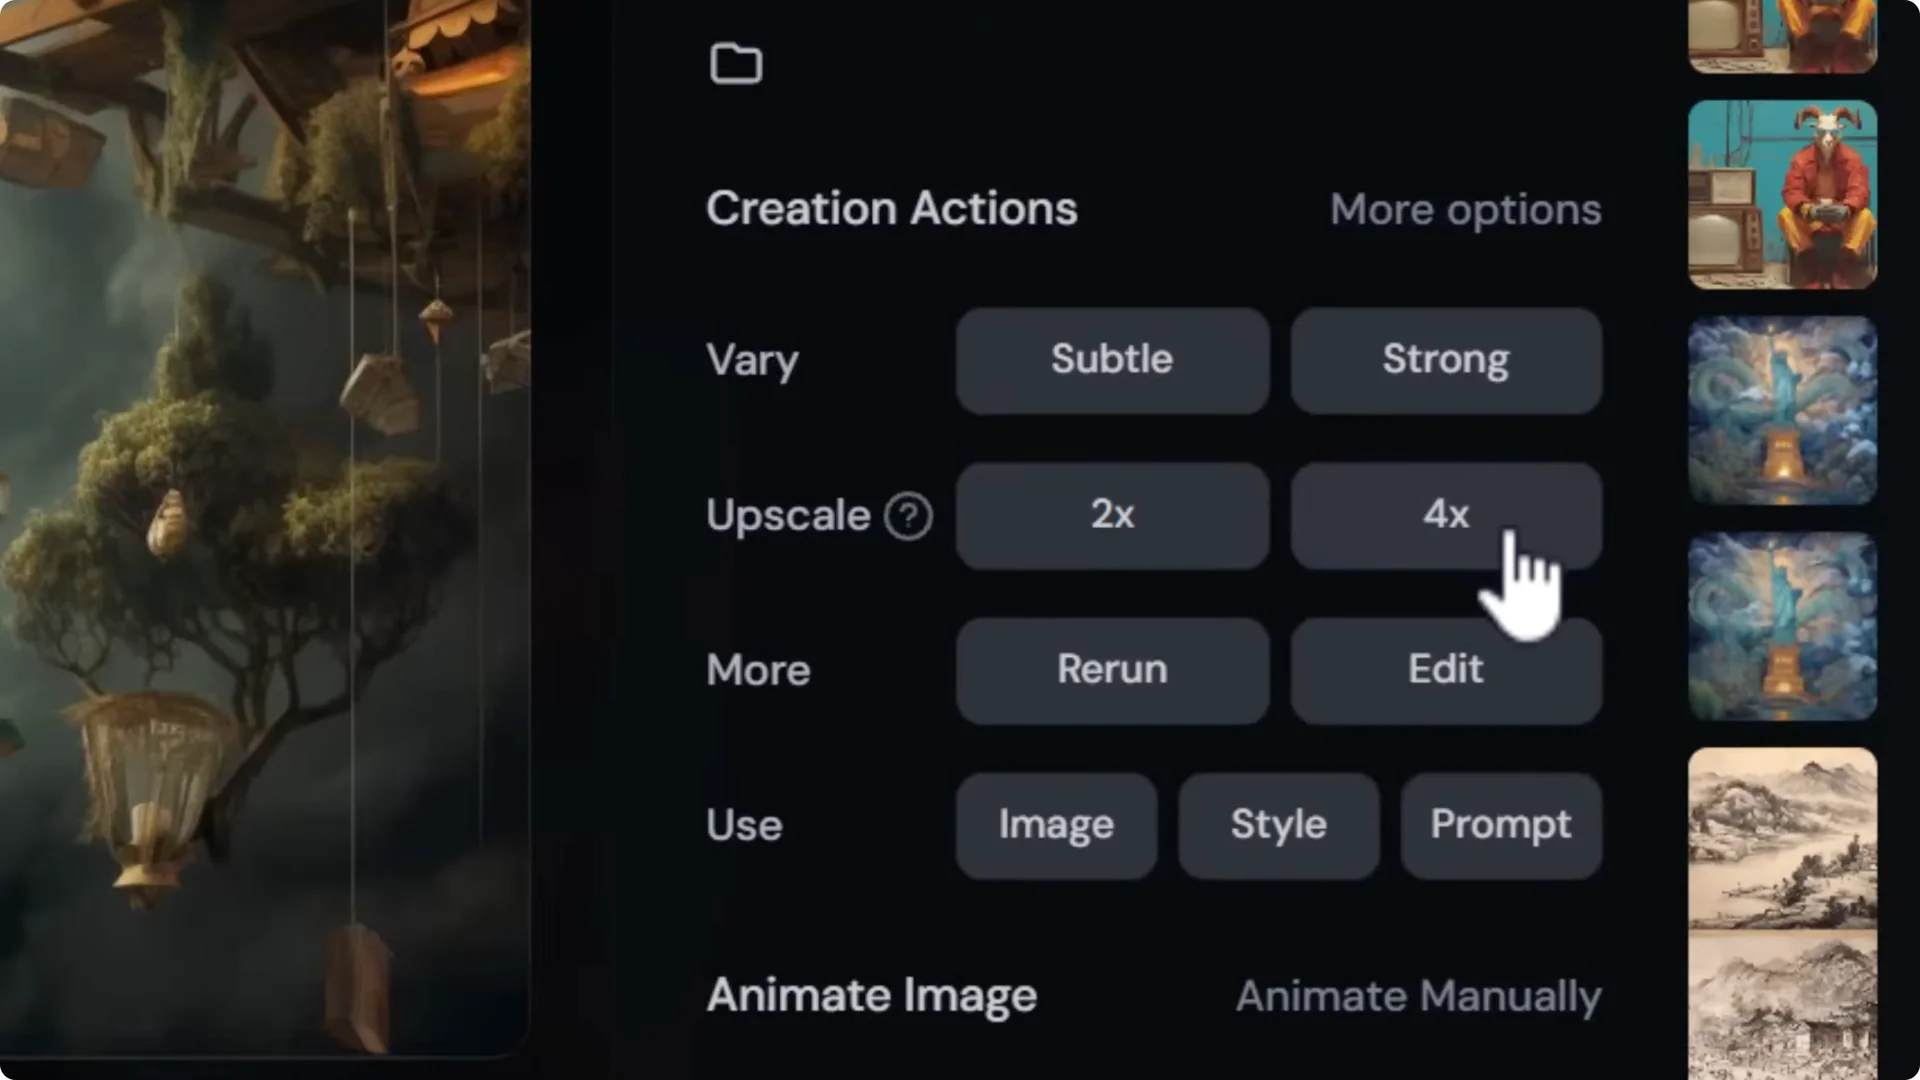This screenshot has height=1080, width=1920.
Task: Rerun the current generation
Action: point(1111,670)
